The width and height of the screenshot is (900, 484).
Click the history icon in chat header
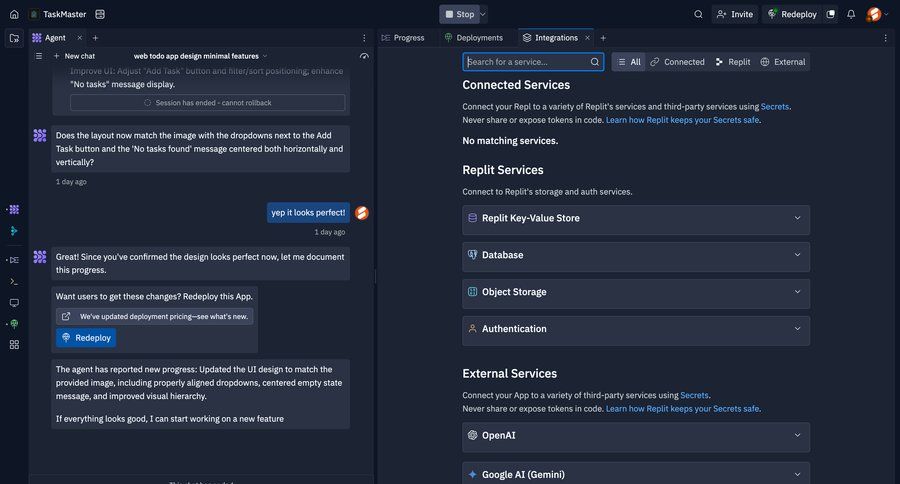coord(364,56)
